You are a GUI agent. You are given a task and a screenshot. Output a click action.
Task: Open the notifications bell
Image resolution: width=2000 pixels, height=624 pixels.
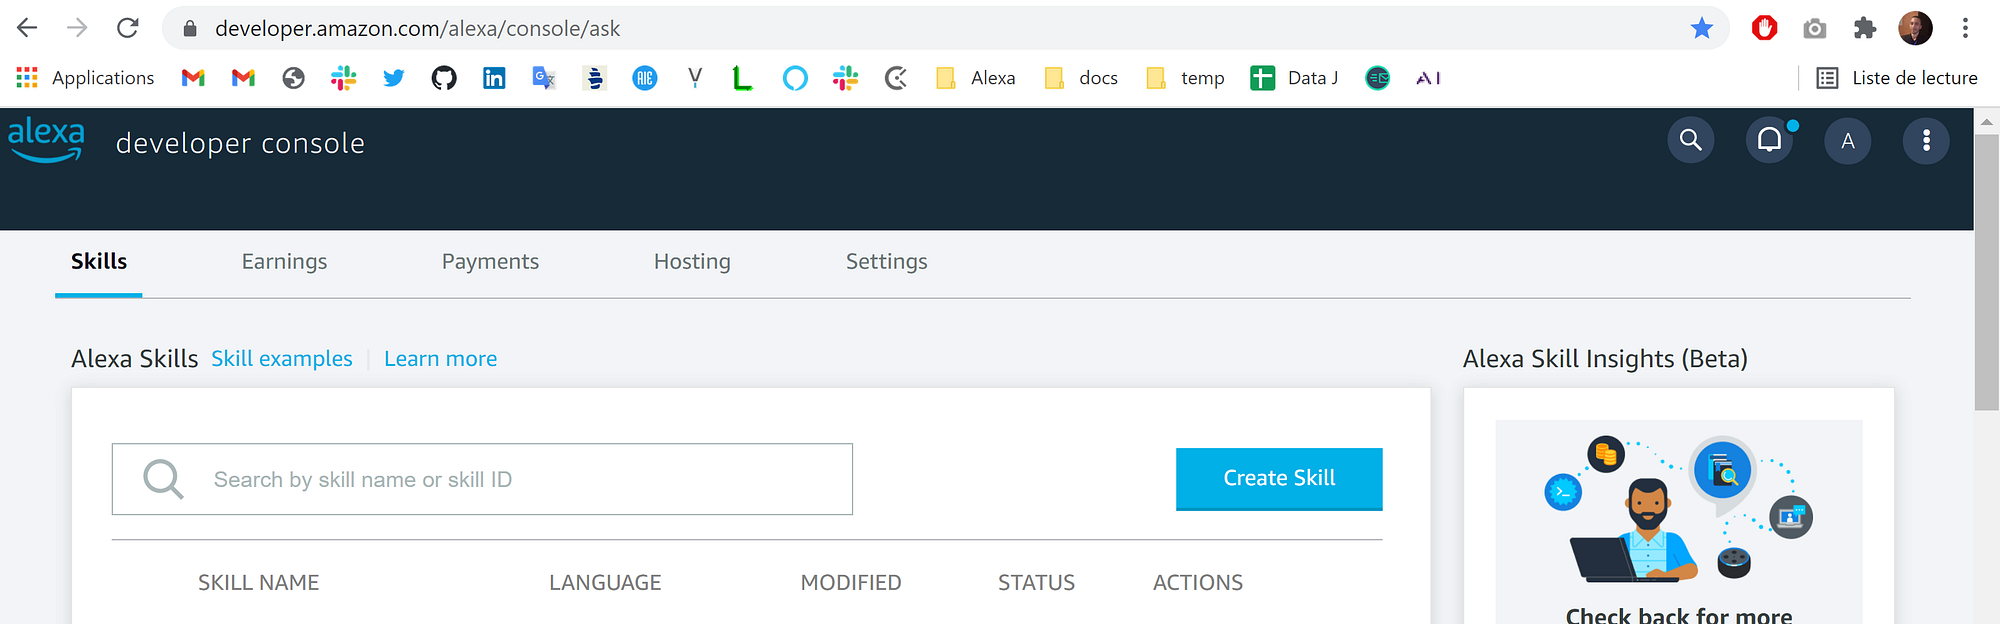pyautogui.click(x=1770, y=140)
